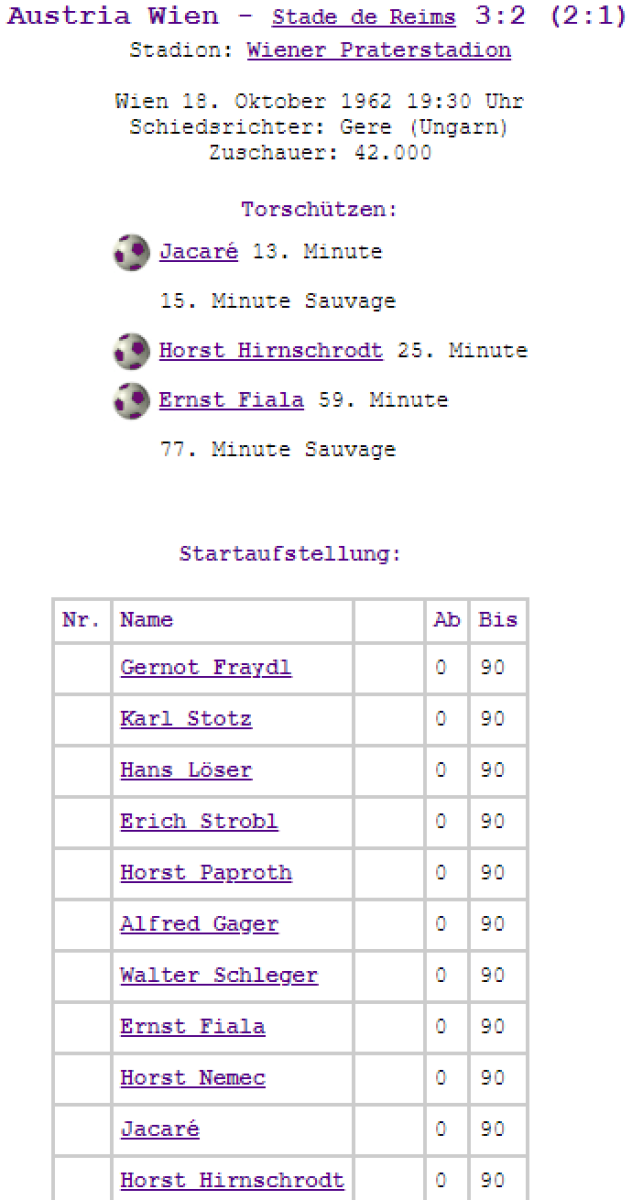Viewport: 632px width, 1200px height.
Task: Open Karl Stotz player page
Action: point(186,719)
